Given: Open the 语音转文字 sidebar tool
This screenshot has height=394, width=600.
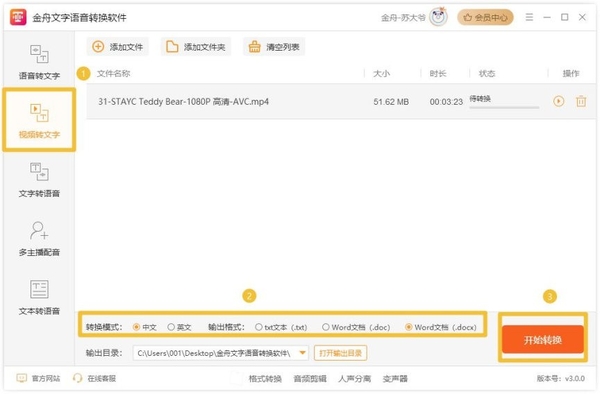Looking at the screenshot, I should [x=39, y=62].
